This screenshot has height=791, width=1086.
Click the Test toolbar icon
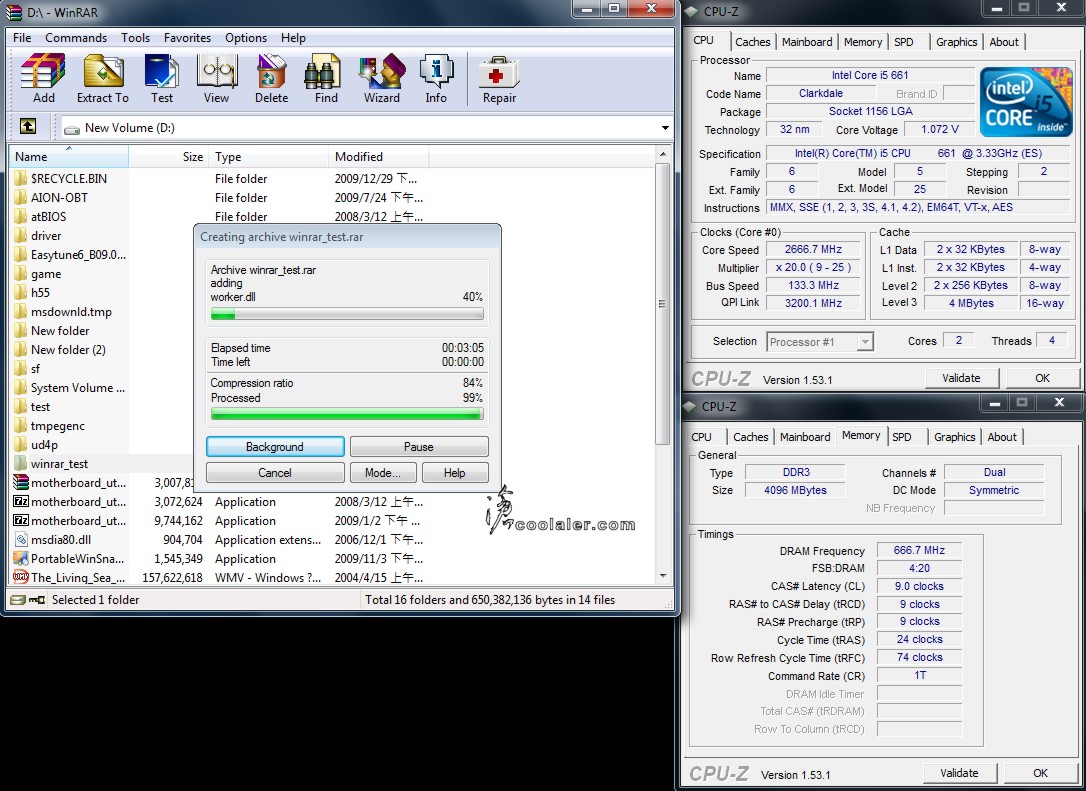click(x=162, y=78)
